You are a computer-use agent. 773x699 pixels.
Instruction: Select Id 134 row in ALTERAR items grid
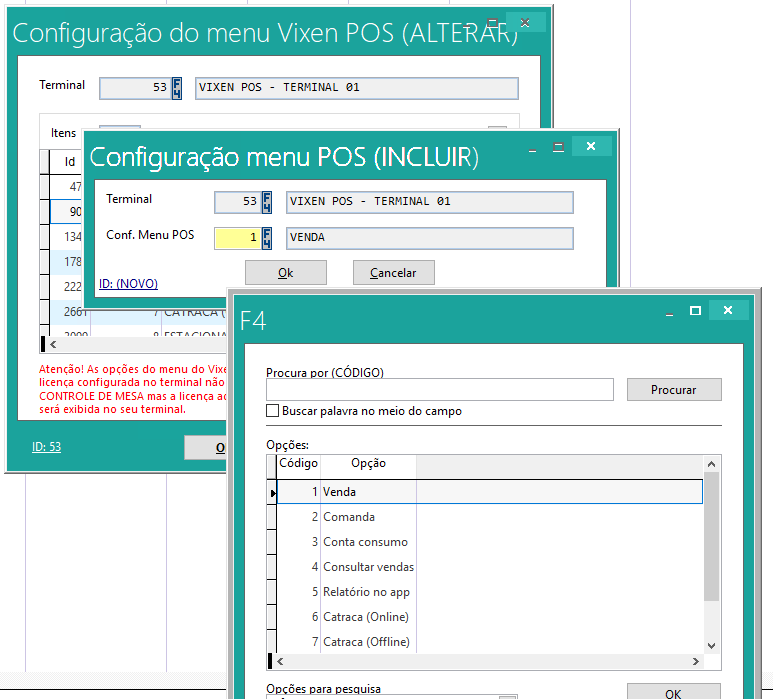point(66,237)
